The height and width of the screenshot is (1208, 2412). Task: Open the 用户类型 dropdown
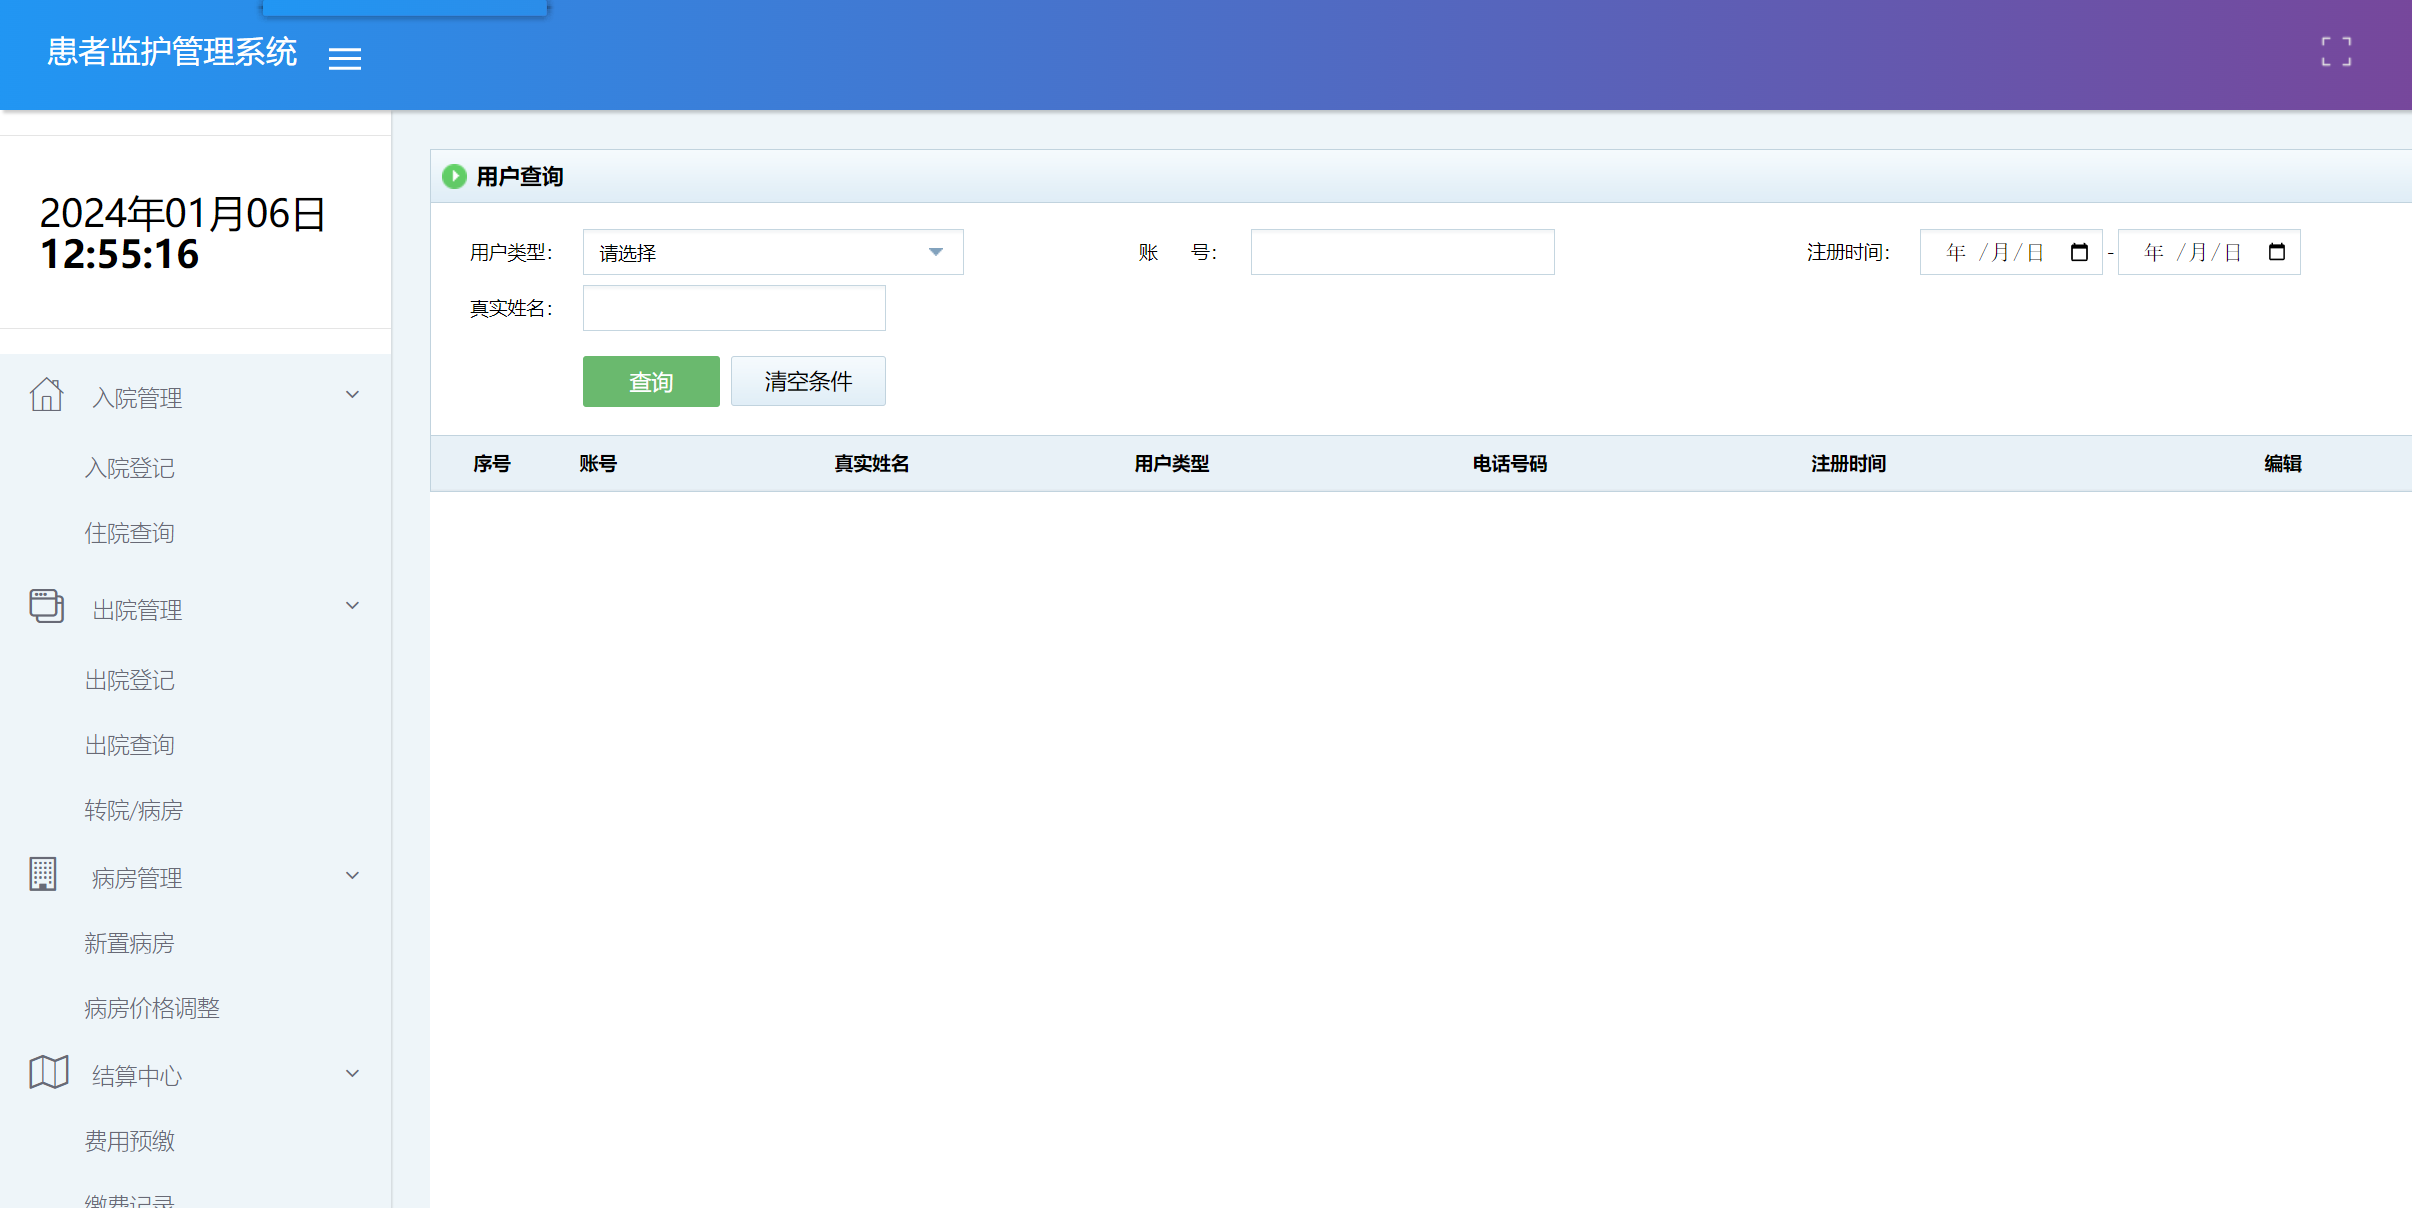coord(772,252)
